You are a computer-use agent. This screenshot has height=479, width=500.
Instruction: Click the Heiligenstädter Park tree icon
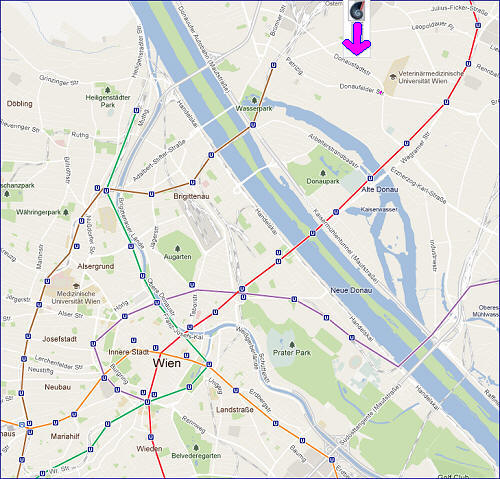pyautogui.click(x=107, y=90)
